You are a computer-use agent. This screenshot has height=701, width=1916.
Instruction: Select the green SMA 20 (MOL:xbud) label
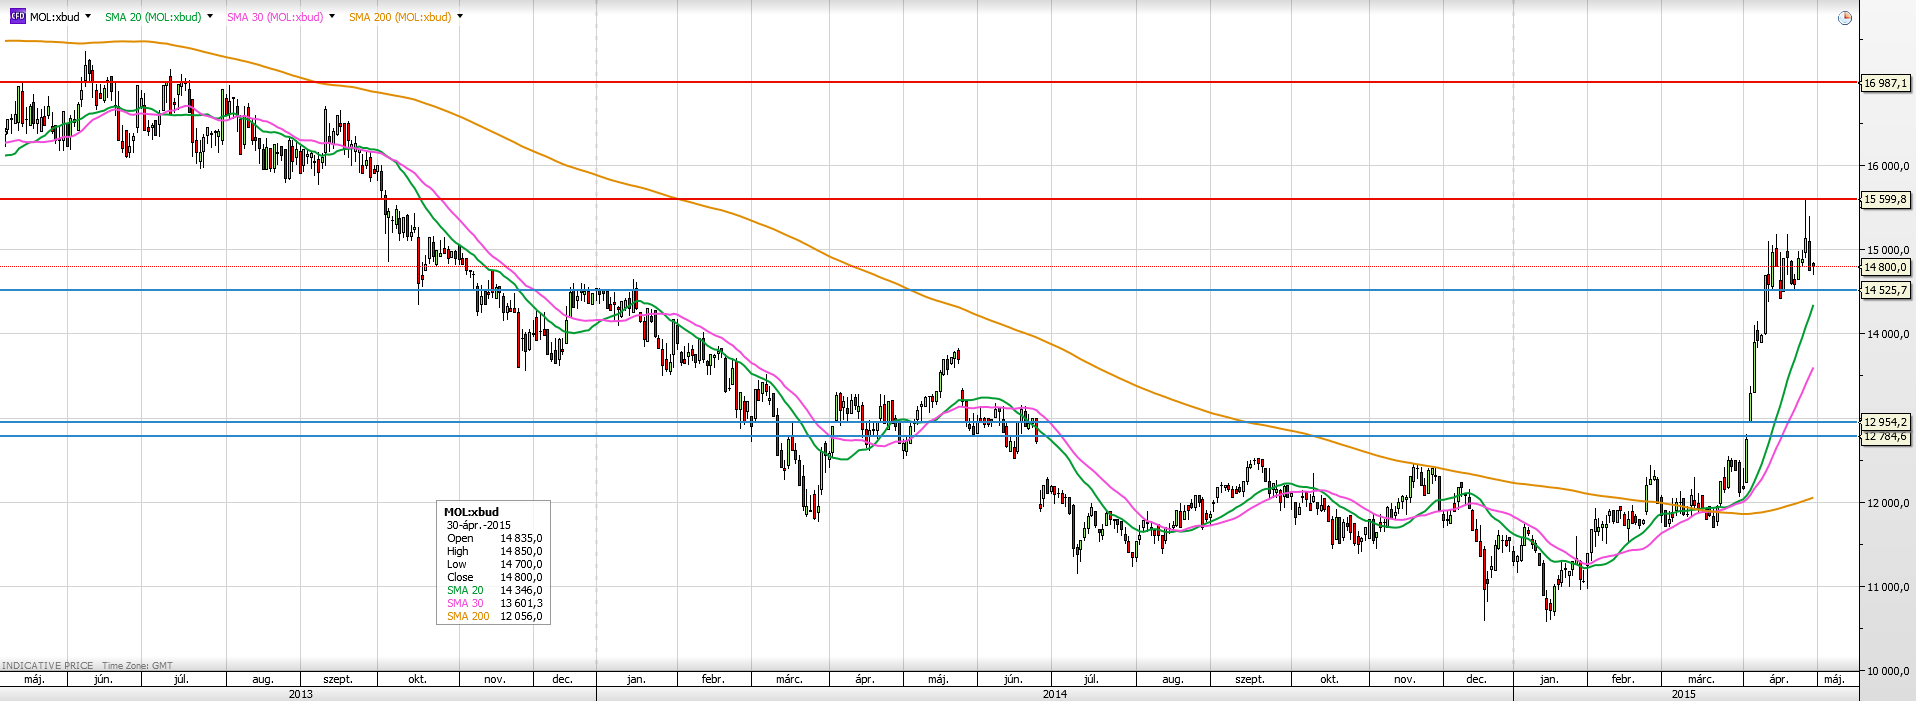[153, 17]
